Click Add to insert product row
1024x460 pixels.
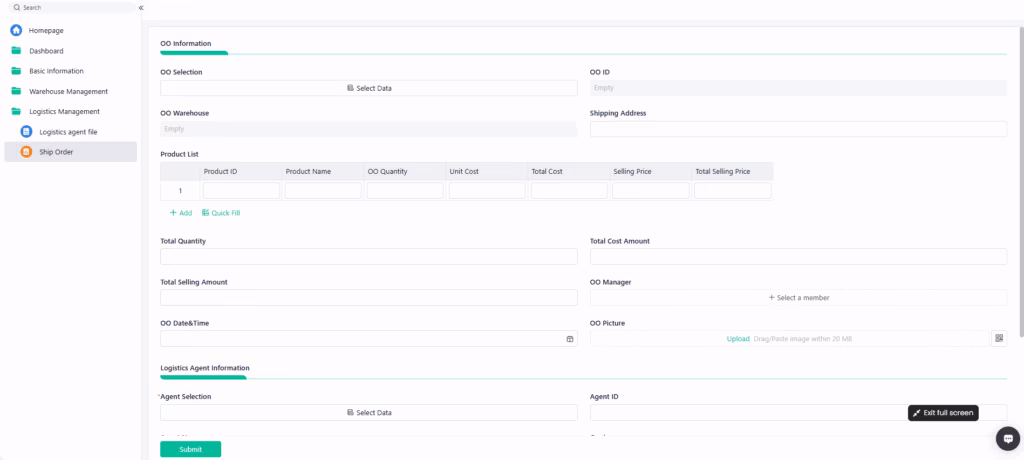pos(180,213)
